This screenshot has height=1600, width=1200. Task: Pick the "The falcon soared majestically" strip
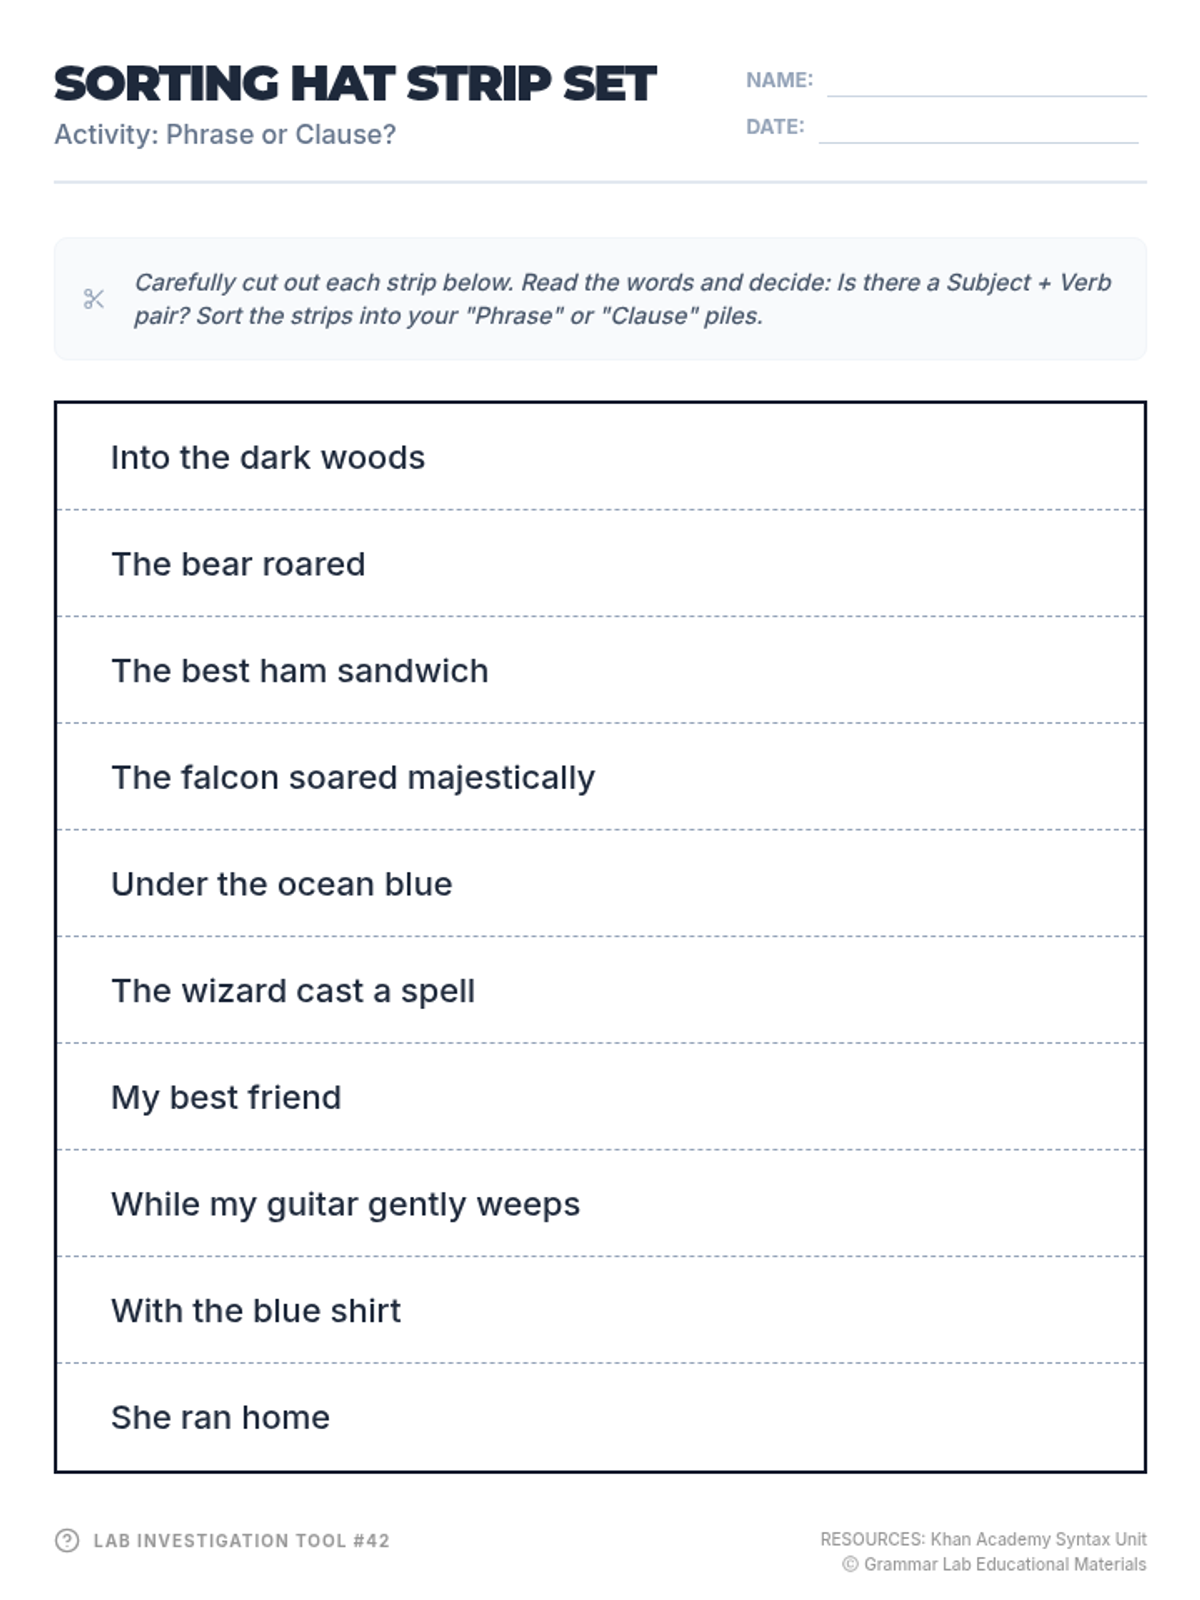click(x=600, y=777)
